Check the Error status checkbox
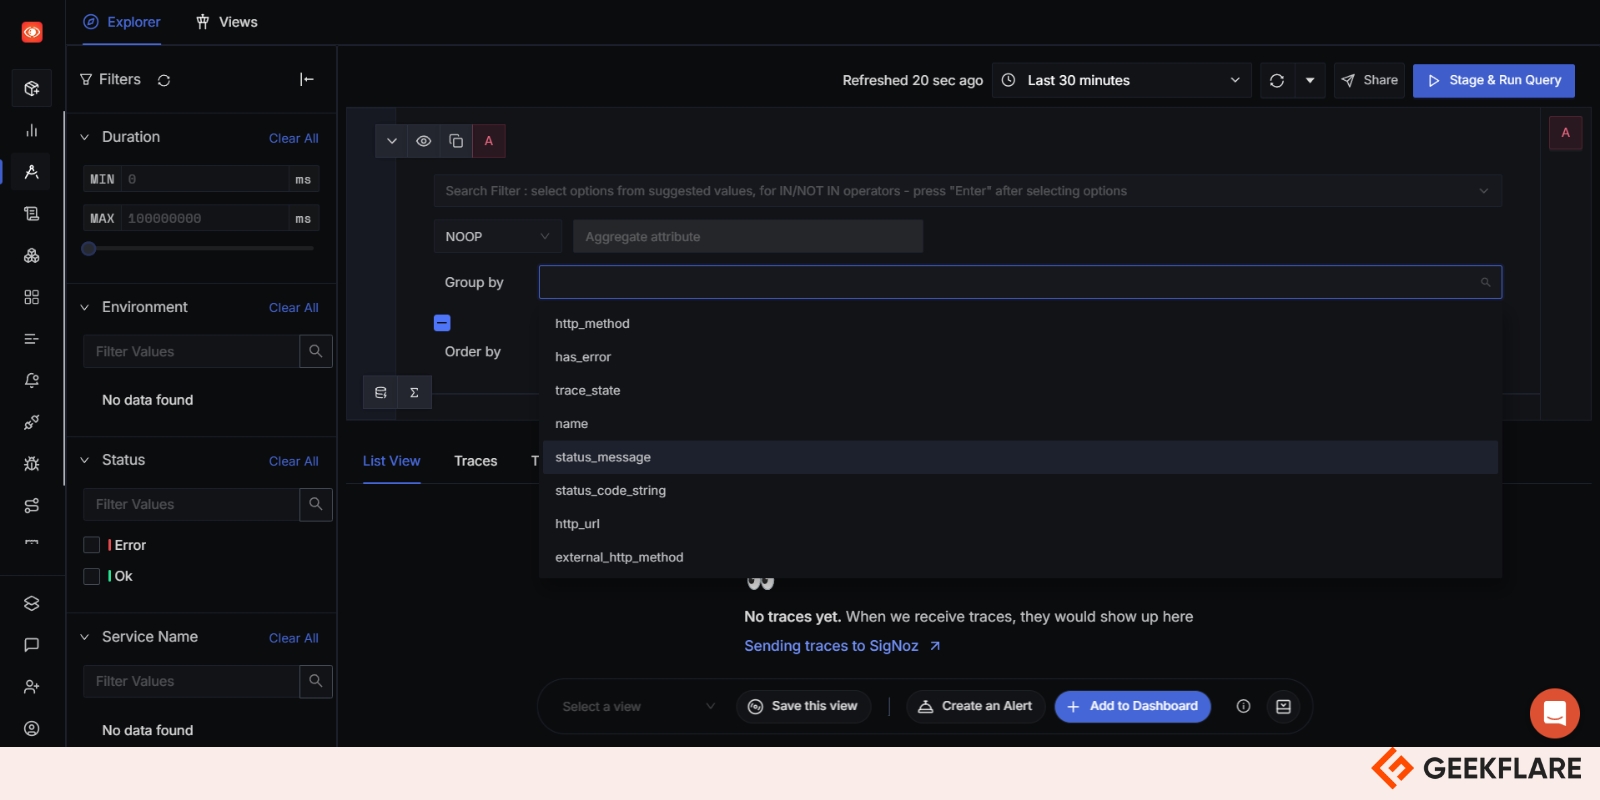 click(x=92, y=545)
